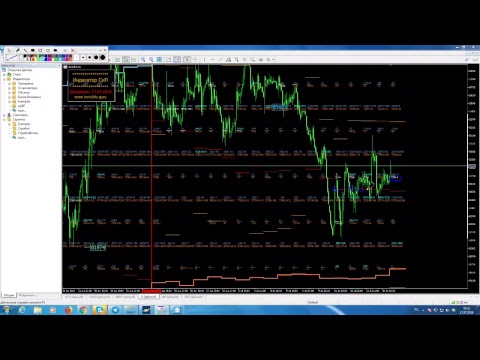Select the Осцилляторы folder in Navigator
This screenshot has height=360, width=480.
coord(27,88)
